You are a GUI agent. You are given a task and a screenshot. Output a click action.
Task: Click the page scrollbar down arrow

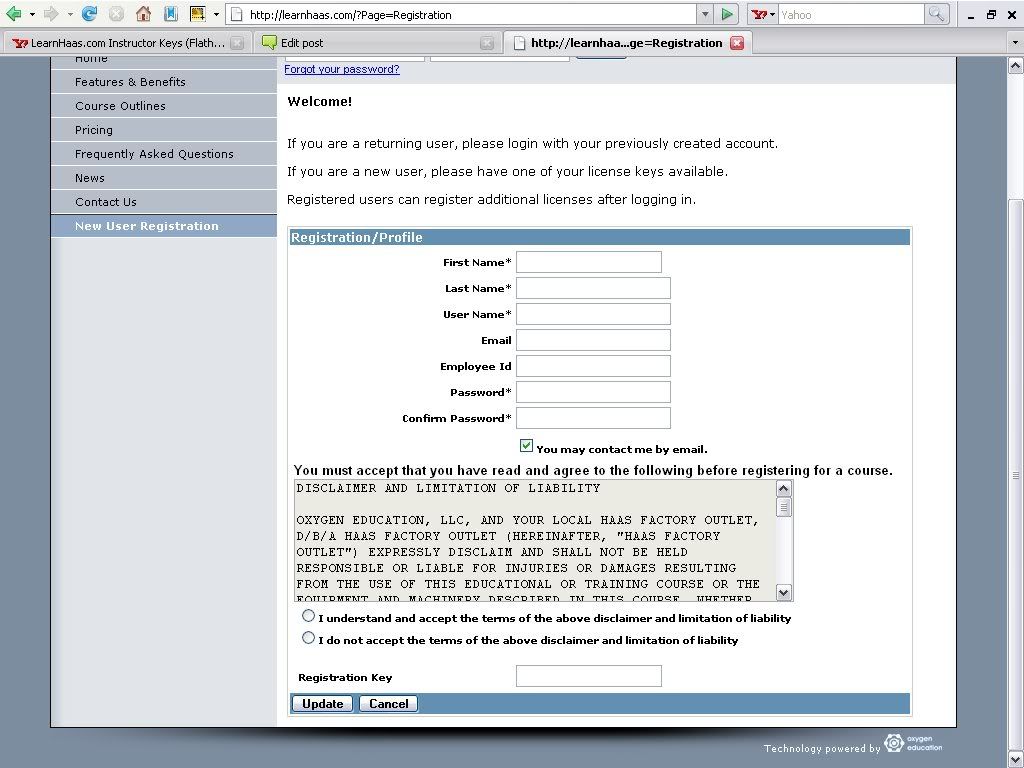1016,760
